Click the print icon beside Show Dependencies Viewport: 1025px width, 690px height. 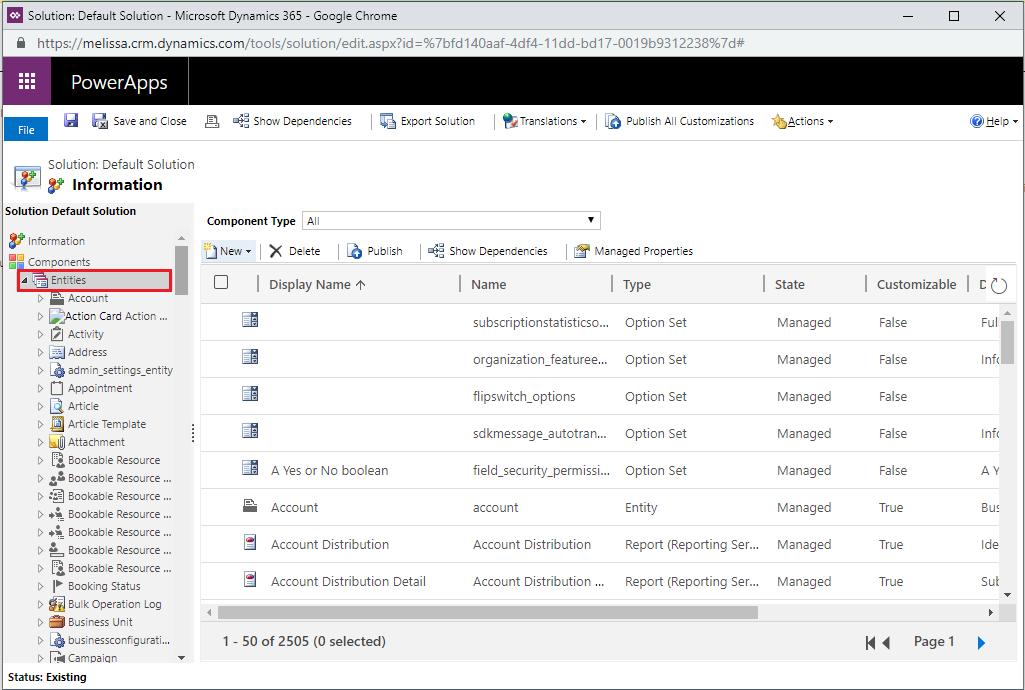point(212,121)
